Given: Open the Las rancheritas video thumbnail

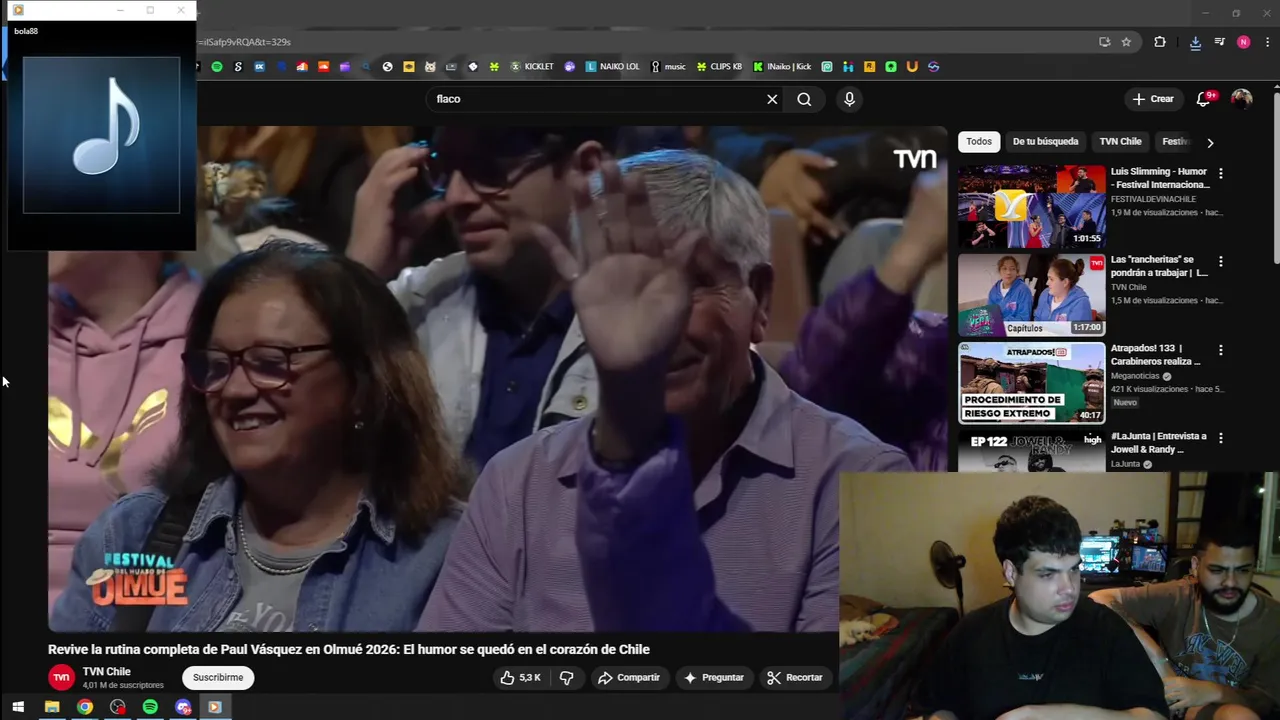Looking at the screenshot, I should pyautogui.click(x=1032, y=295).
